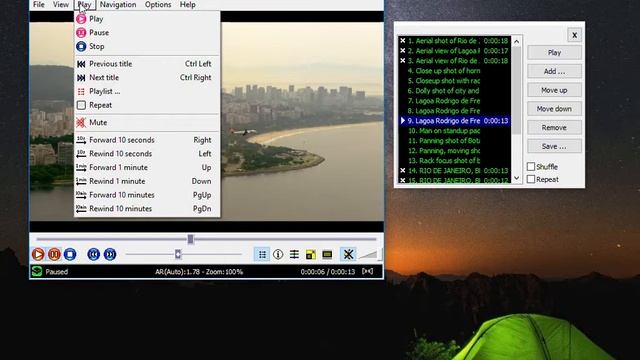The width and height of the screenshot is (640, 360).
Task: Click Save ... button in playlist editor
Action: pos(554,147)
